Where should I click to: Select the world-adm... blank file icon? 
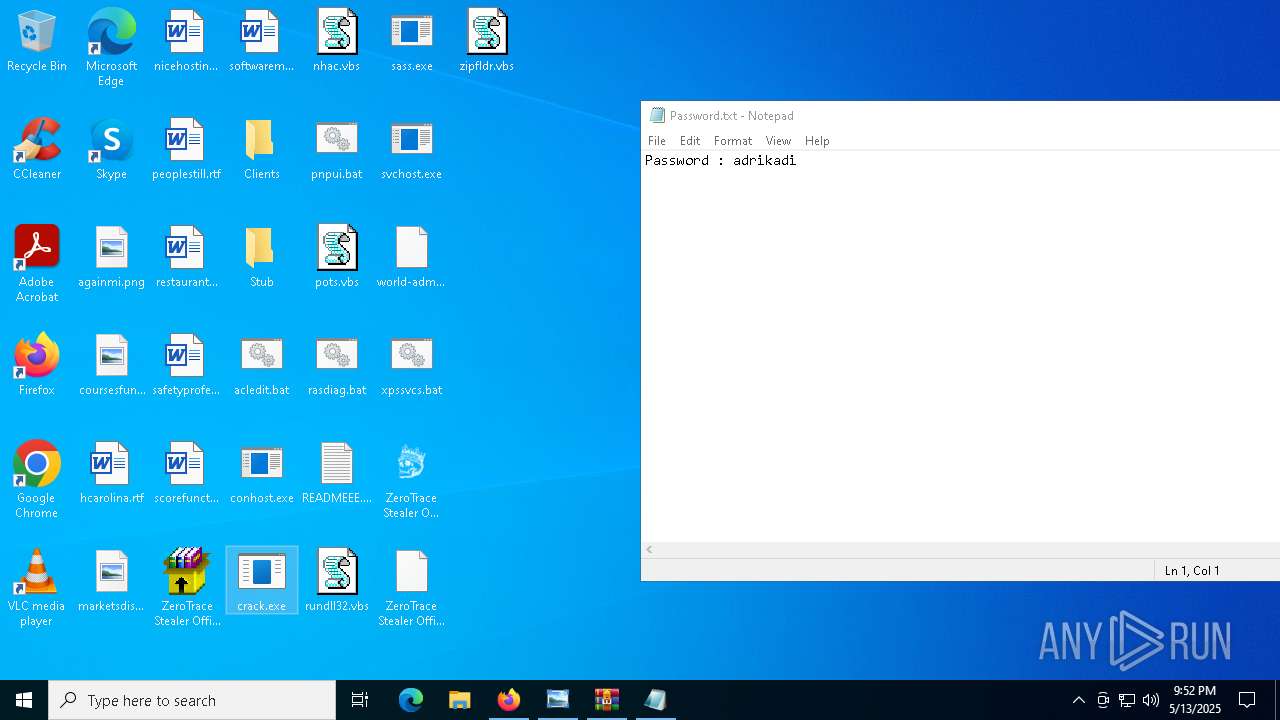click(x=411, y=258)
